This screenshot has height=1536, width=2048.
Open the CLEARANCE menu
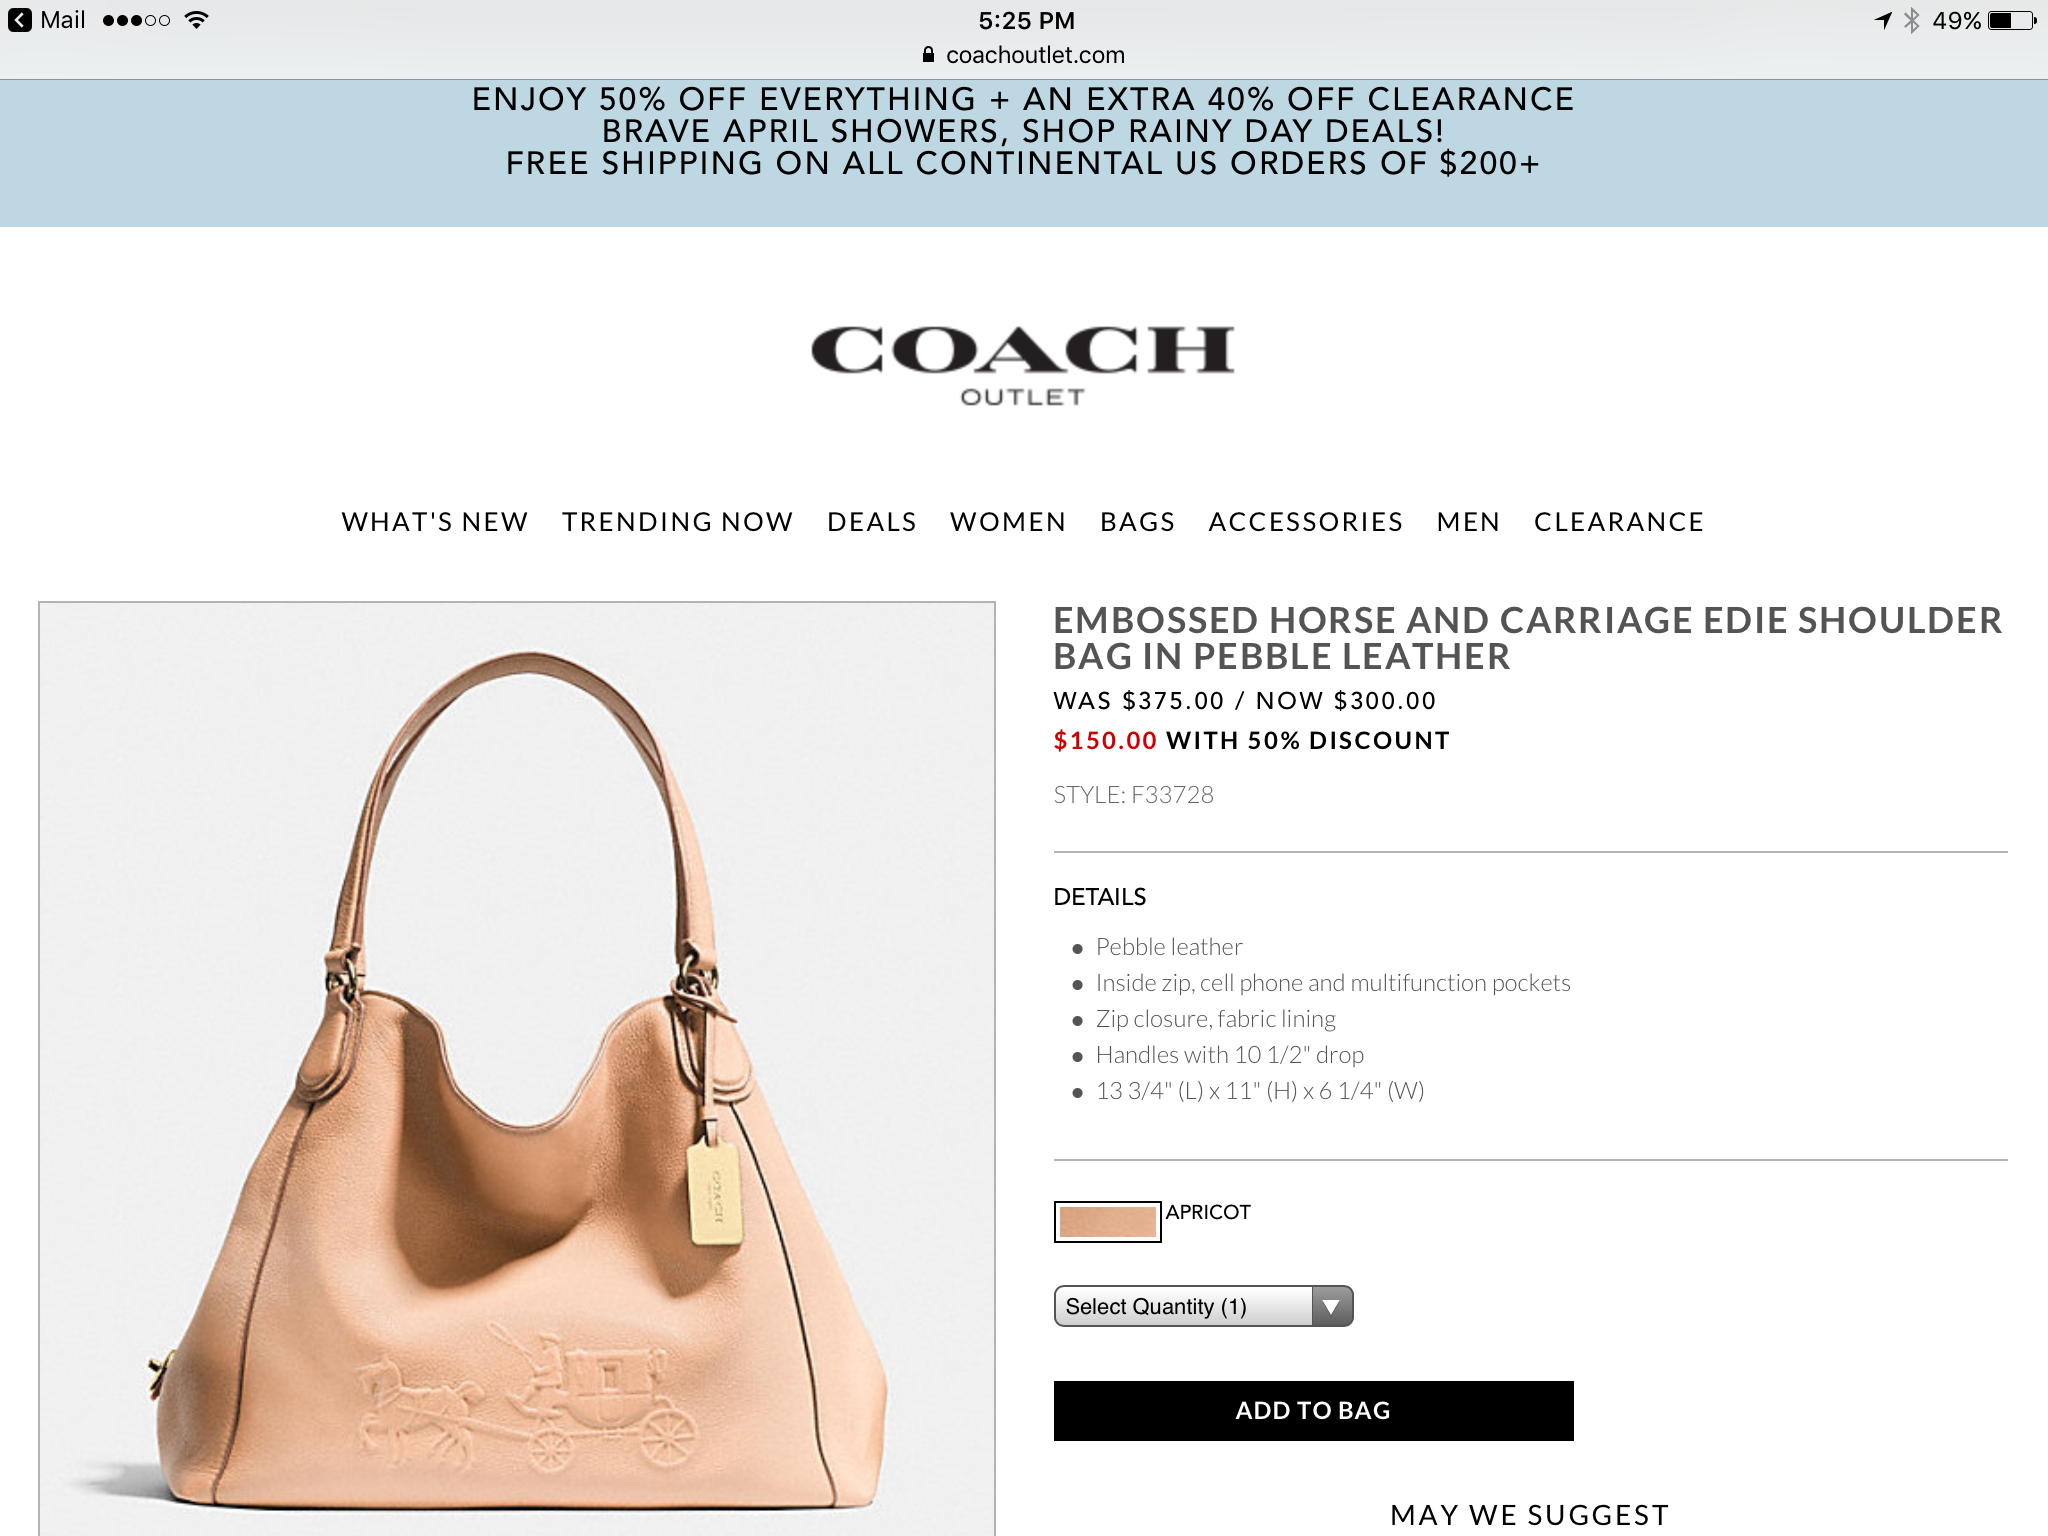tap(1619, 522)
